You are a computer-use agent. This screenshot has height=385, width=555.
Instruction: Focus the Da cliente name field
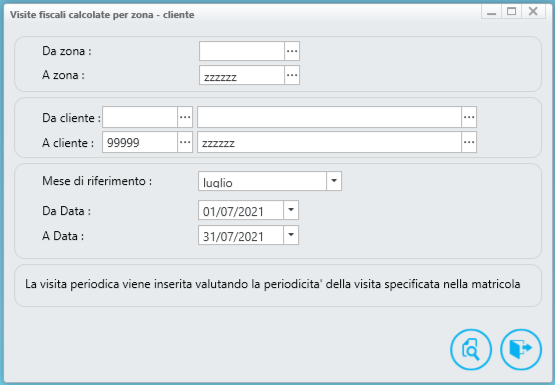(329, 117)
